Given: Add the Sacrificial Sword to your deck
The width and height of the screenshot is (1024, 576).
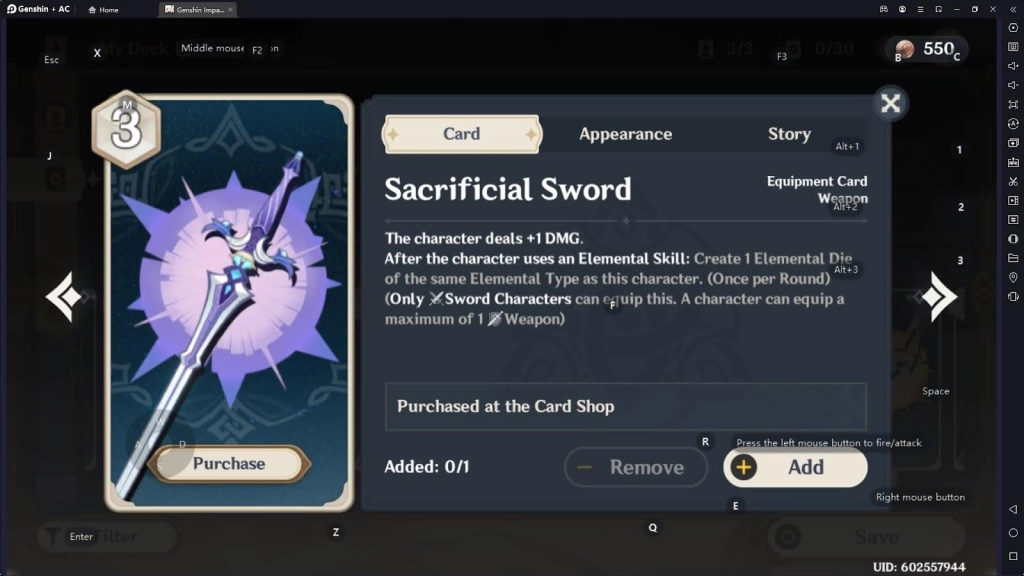Looking at the screenshot, I should click(x=795, y=467).
